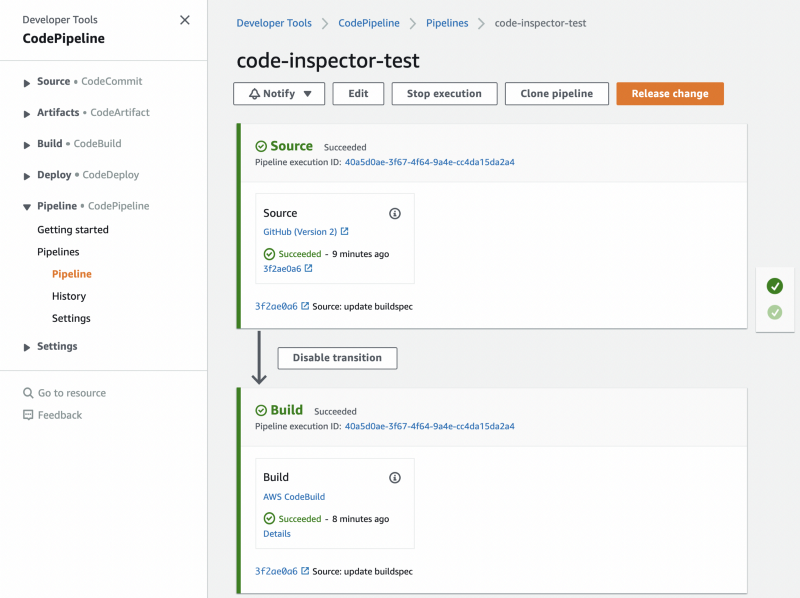Click the orange Release change button
Viewport: 800px width, 598px height.
670,94
